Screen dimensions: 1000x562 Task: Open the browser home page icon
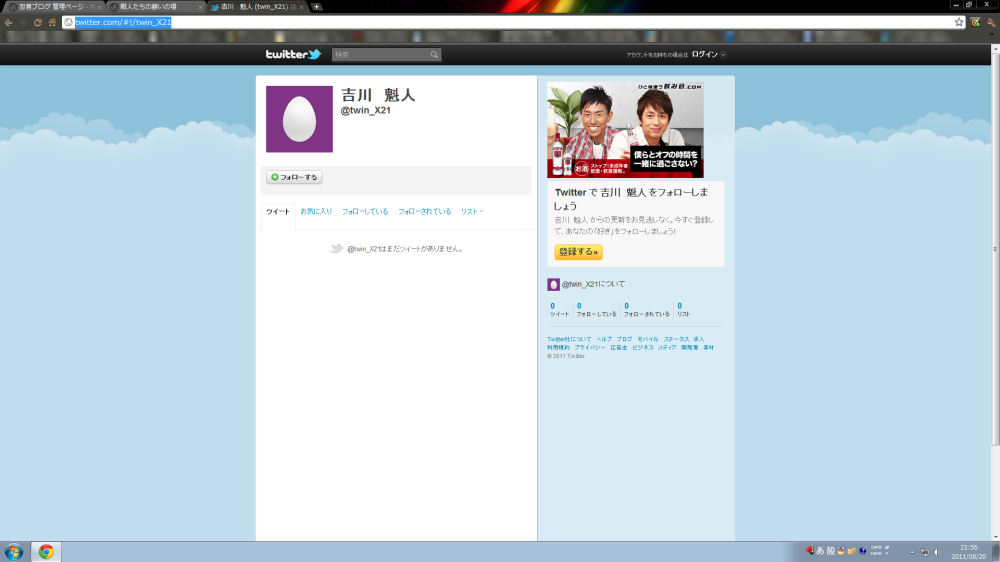(x=52, y=22)
